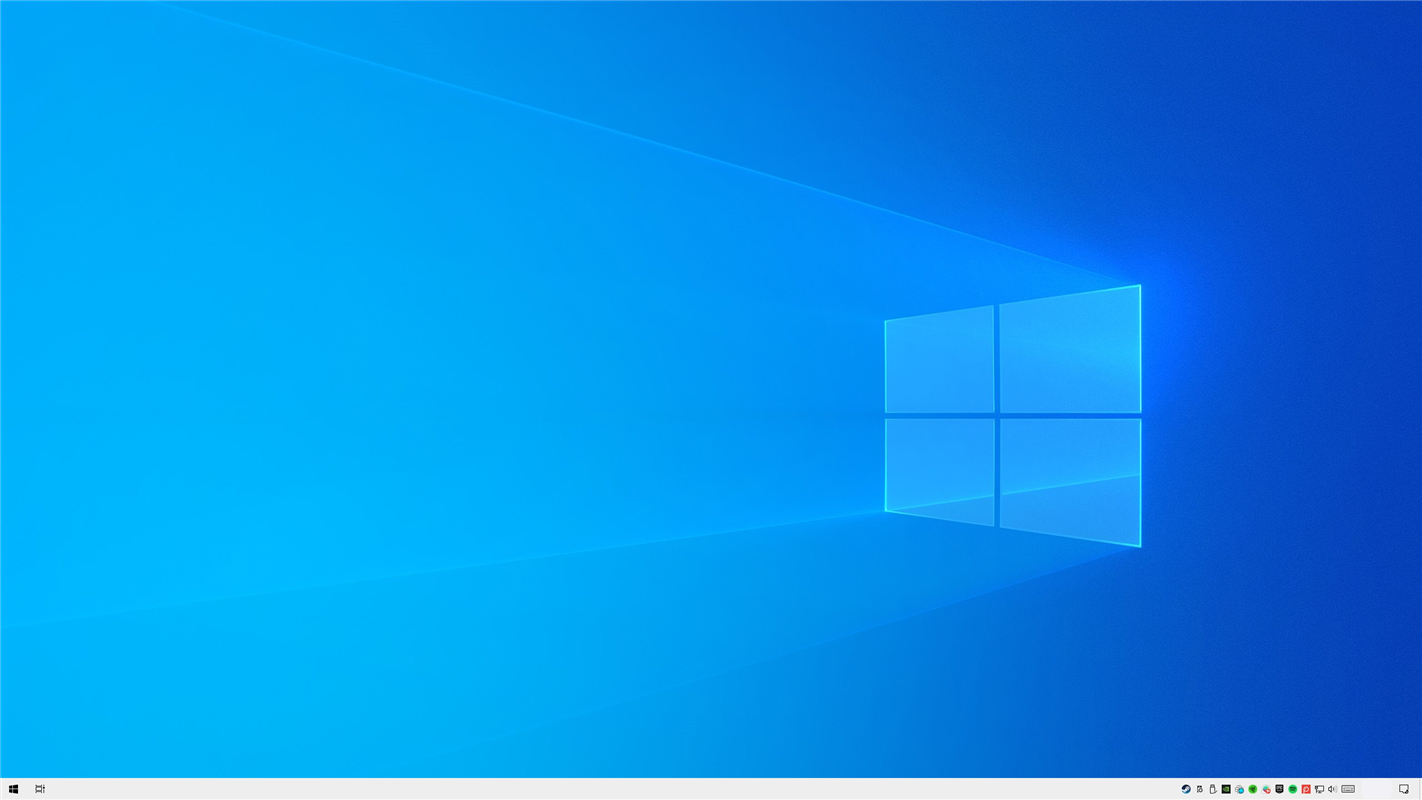Click the Safely Remove Hardware tray icon

(1212, 789)
